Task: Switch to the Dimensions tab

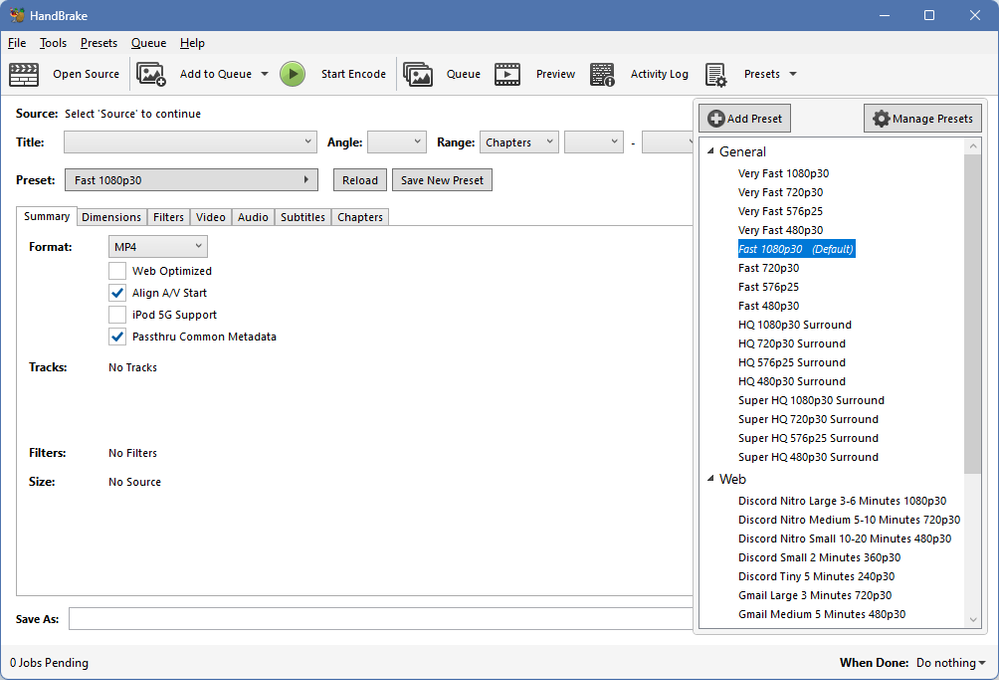Action: click(x=111, y=217)
